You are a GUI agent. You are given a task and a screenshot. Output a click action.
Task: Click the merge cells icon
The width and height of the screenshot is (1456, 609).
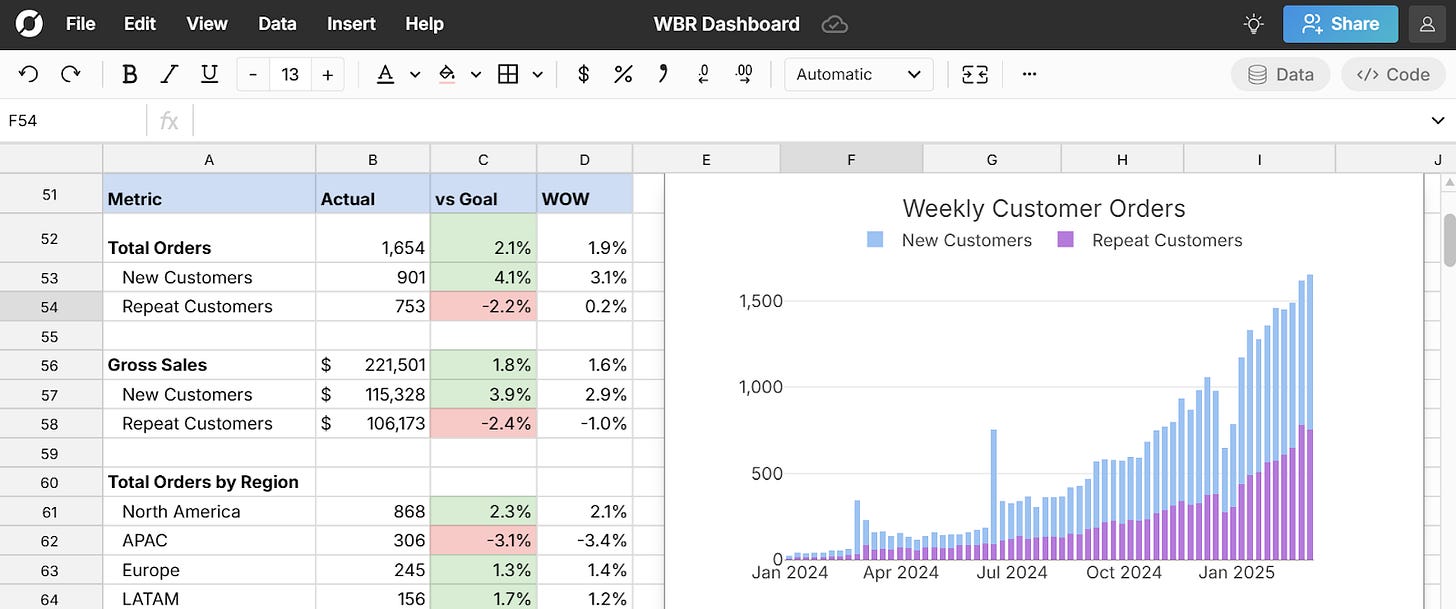975,74
